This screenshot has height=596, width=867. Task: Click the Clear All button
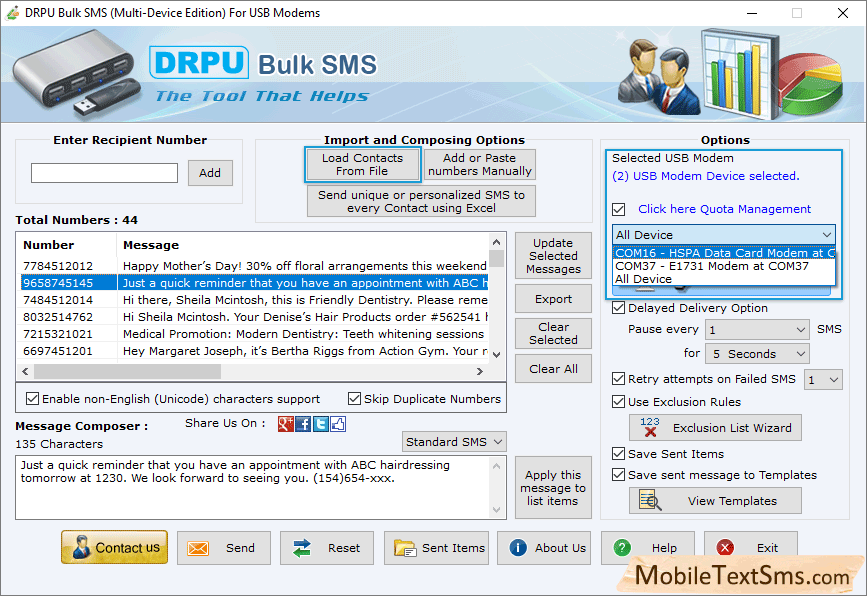553,369
